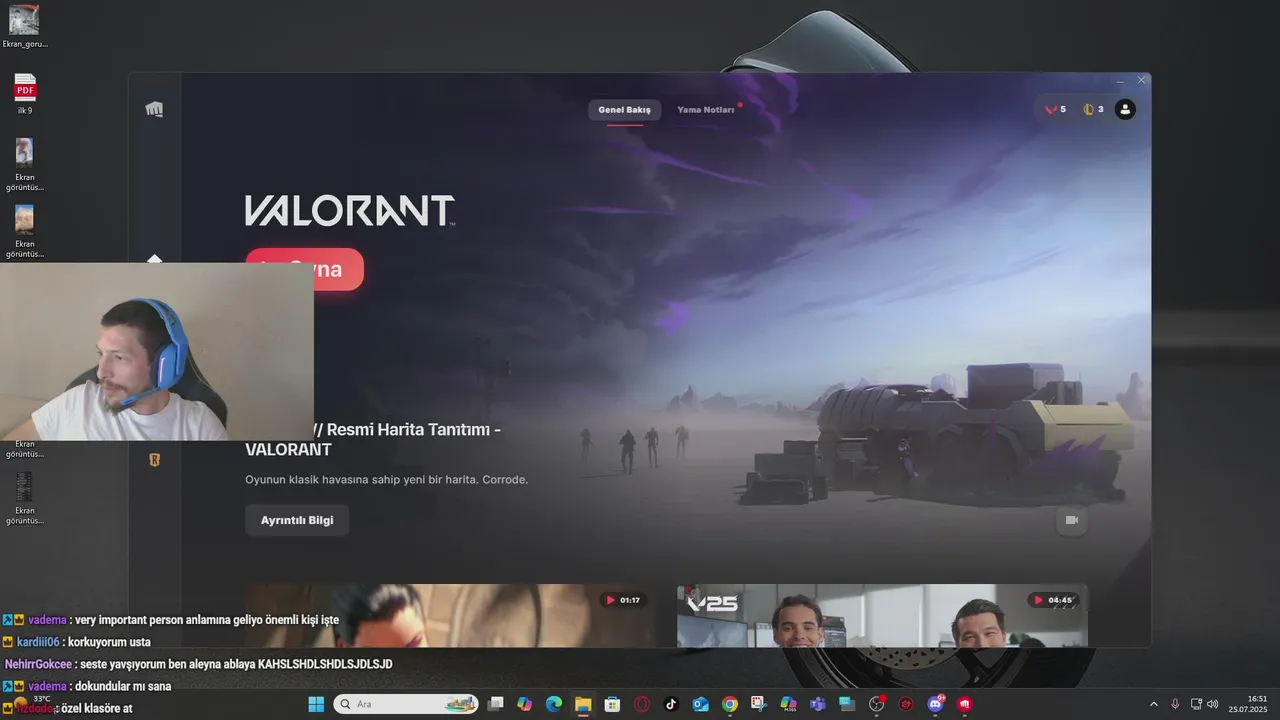Open Outlook from the taskbar
The image size is (1280, 720).
700,704
